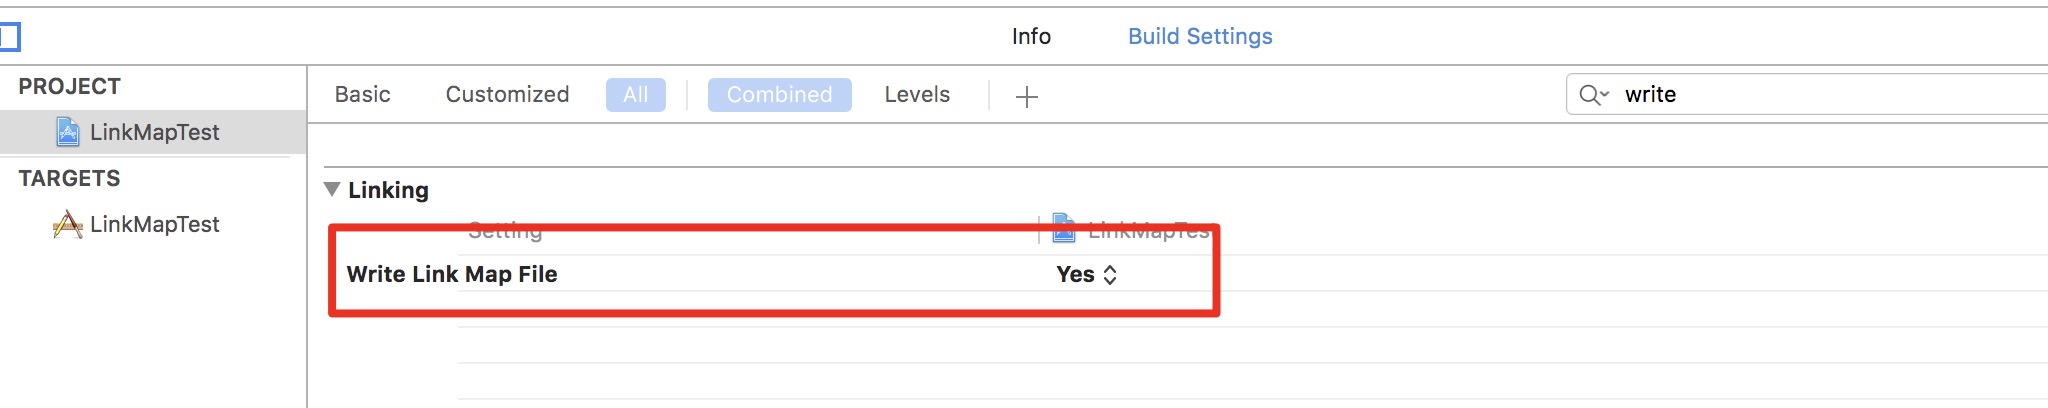Screen dimensions: 2048x408
Task: Open the Info tab
Action: 1030,37
